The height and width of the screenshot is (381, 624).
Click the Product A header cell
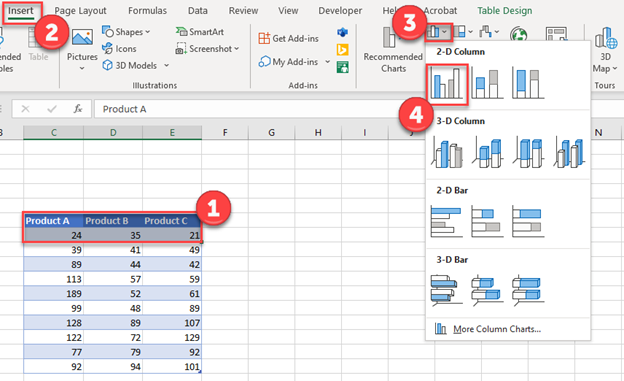pos(54,221)
